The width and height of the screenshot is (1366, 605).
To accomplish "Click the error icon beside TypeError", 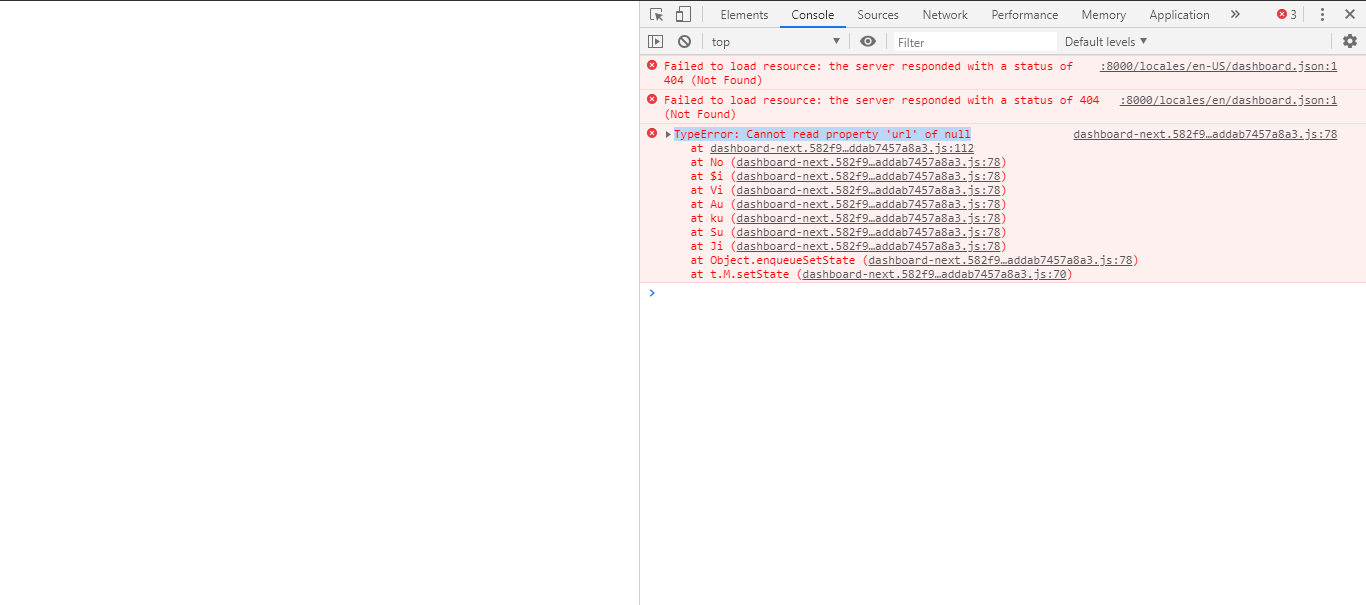I will (x=652, y=133).
